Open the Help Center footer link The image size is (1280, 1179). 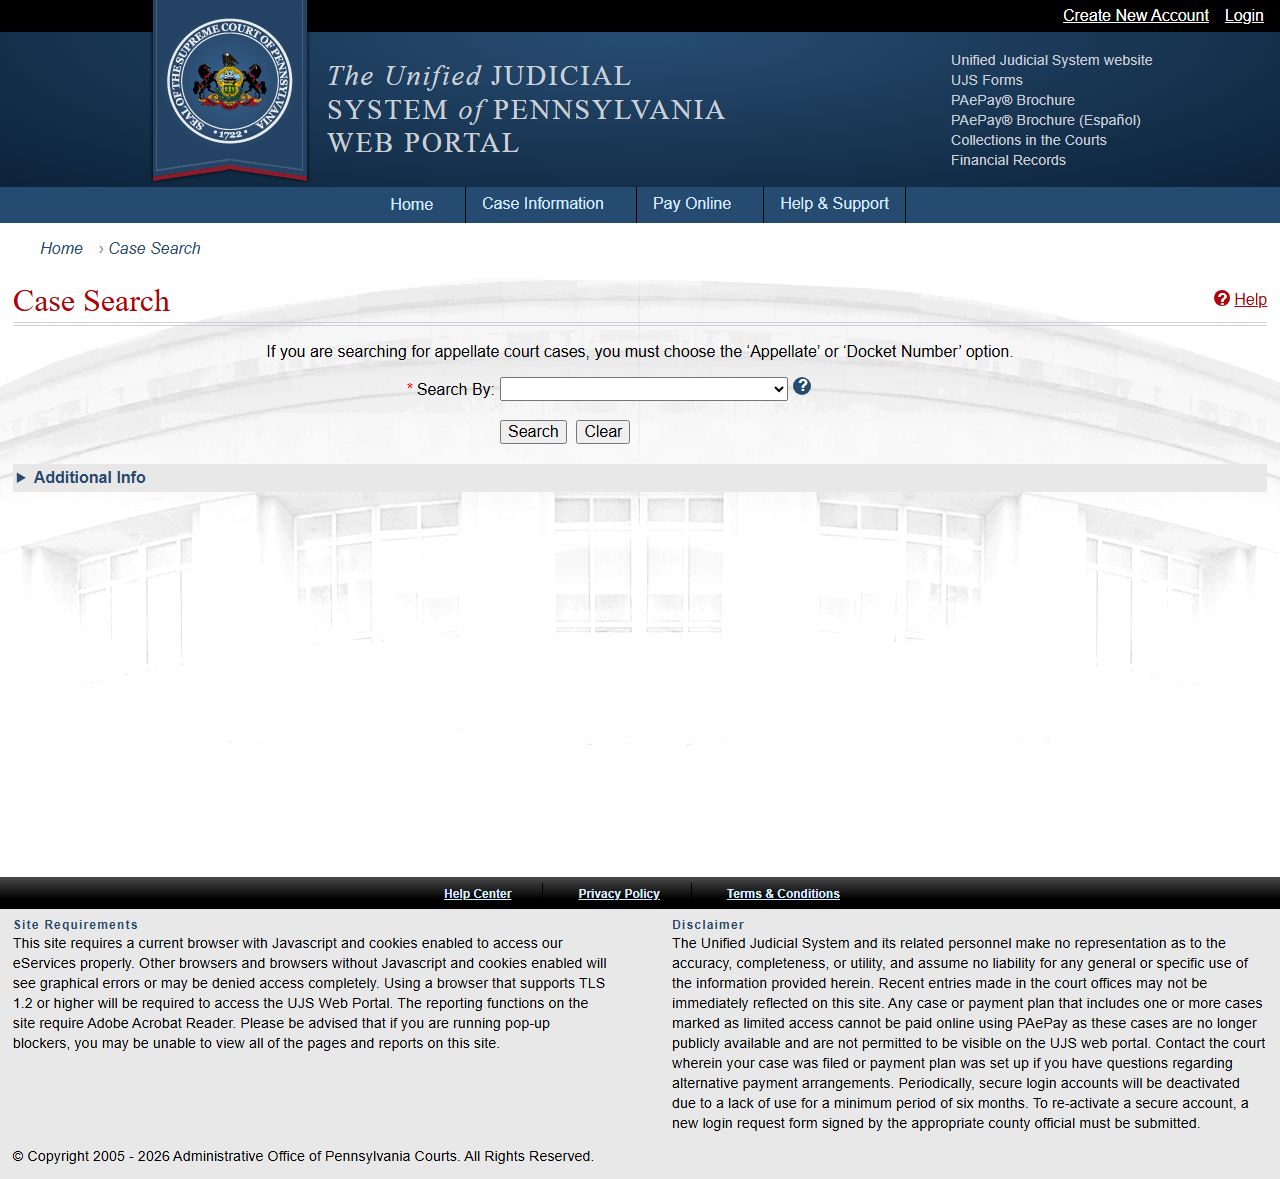[x=477, y=894]
